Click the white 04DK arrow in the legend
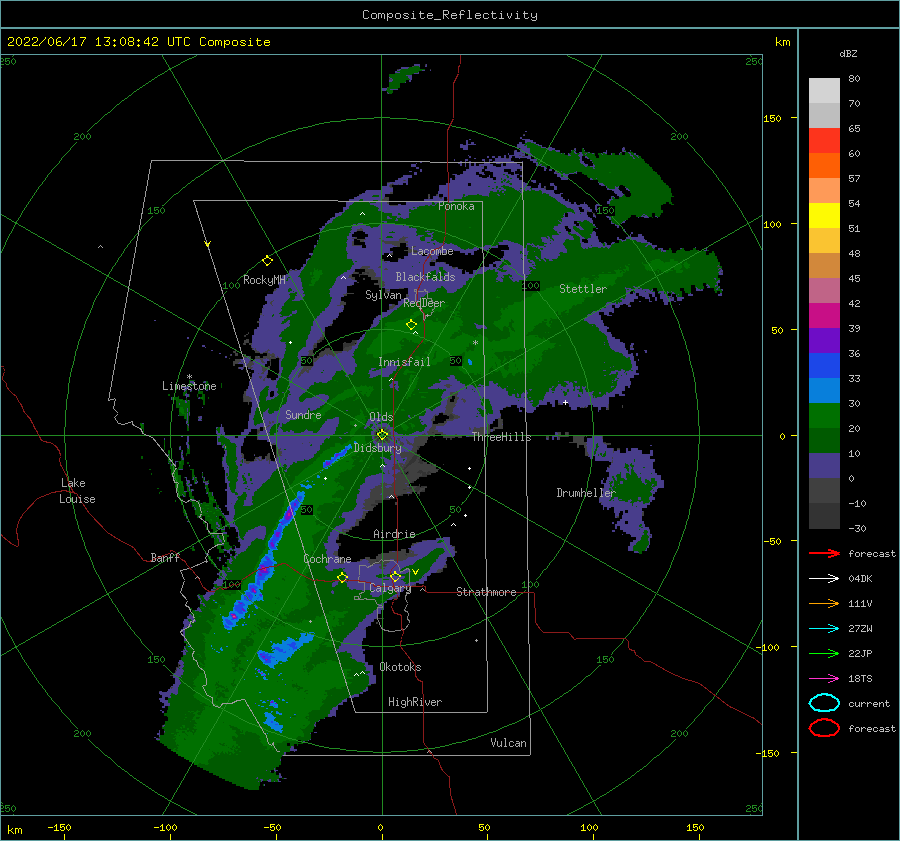 824,578
